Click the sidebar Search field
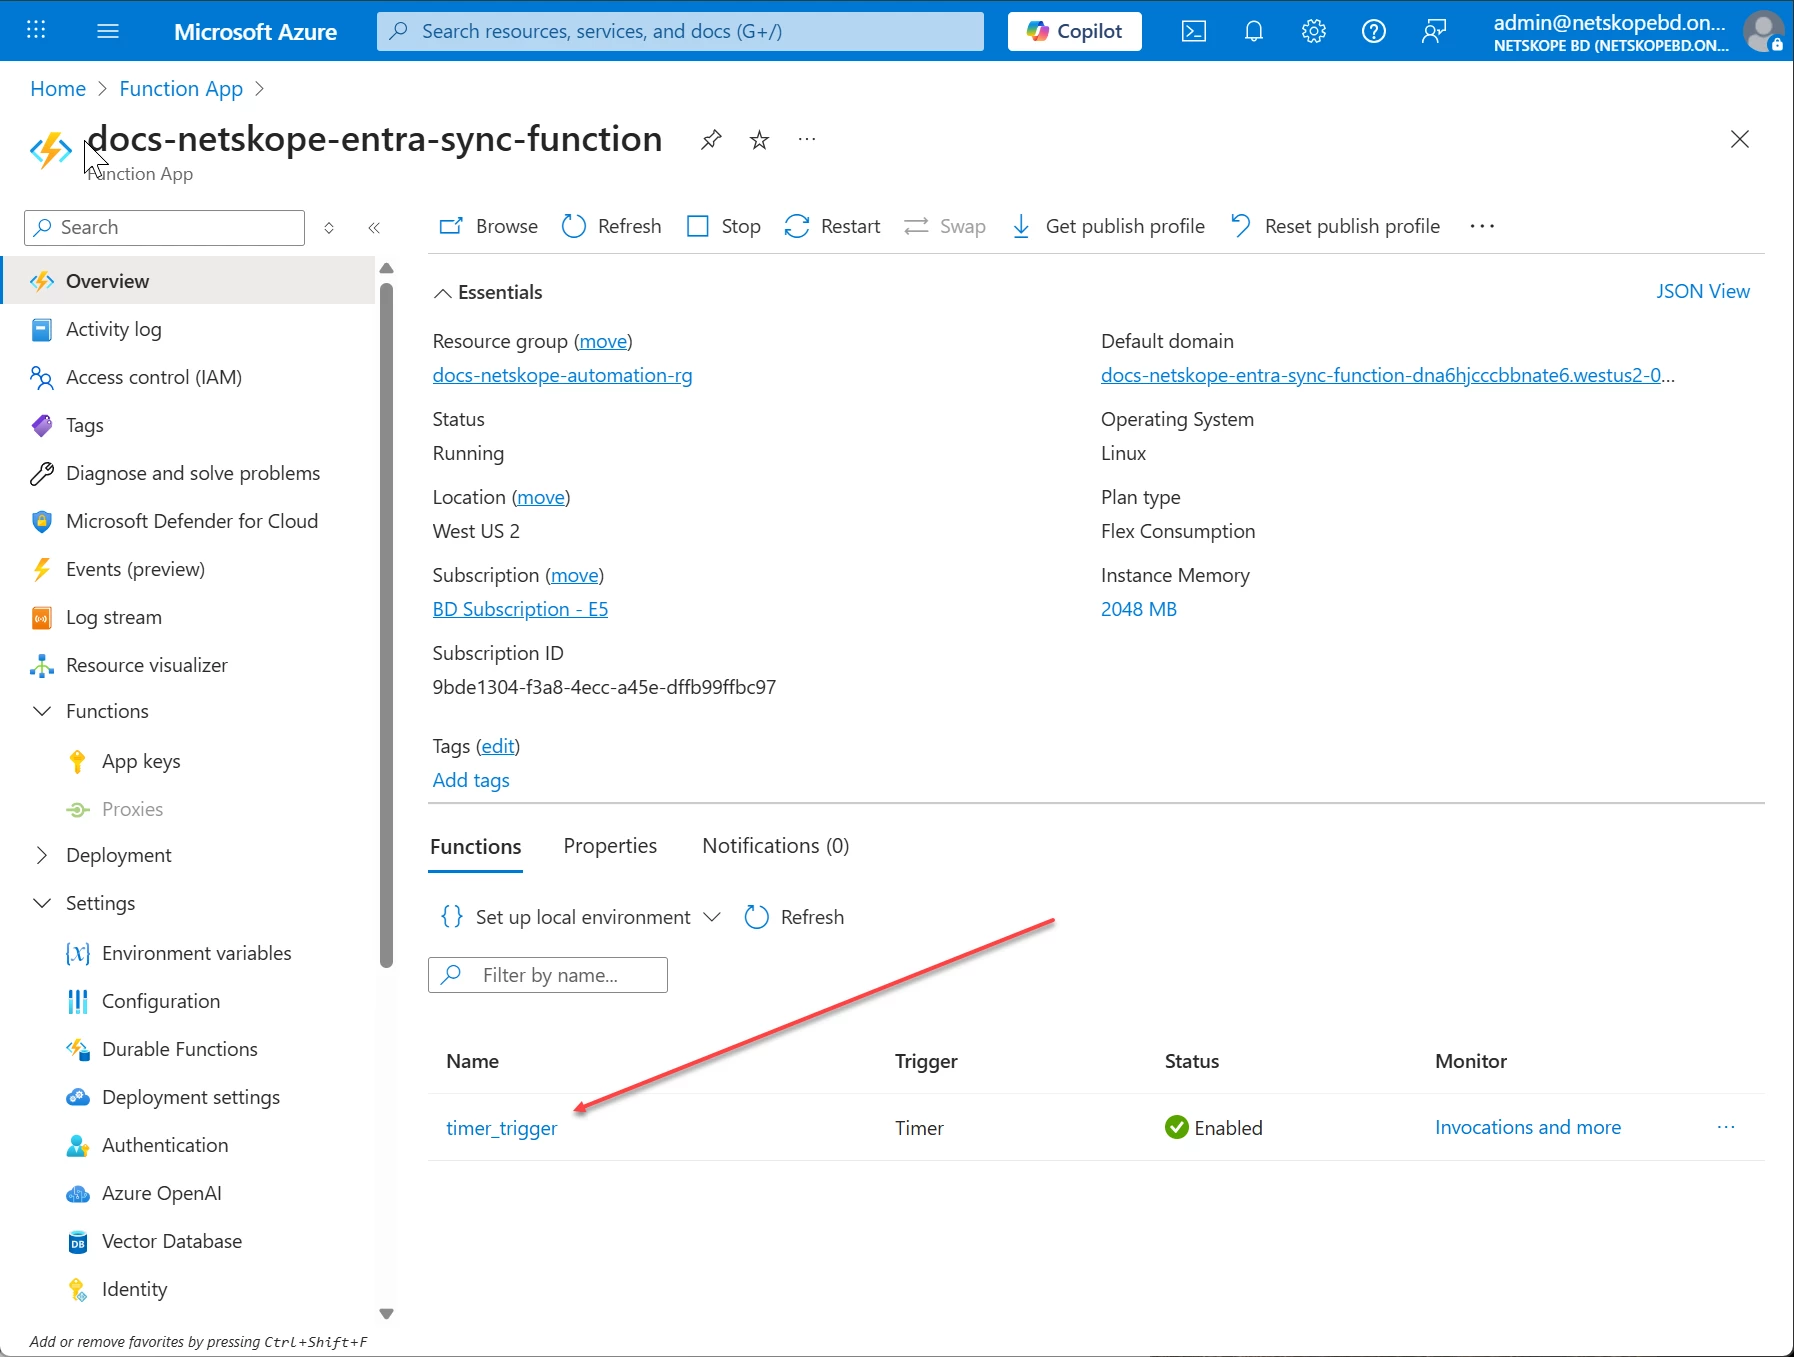Image resolution: width=1794 pixels, height=1357 pixels. 164,228
